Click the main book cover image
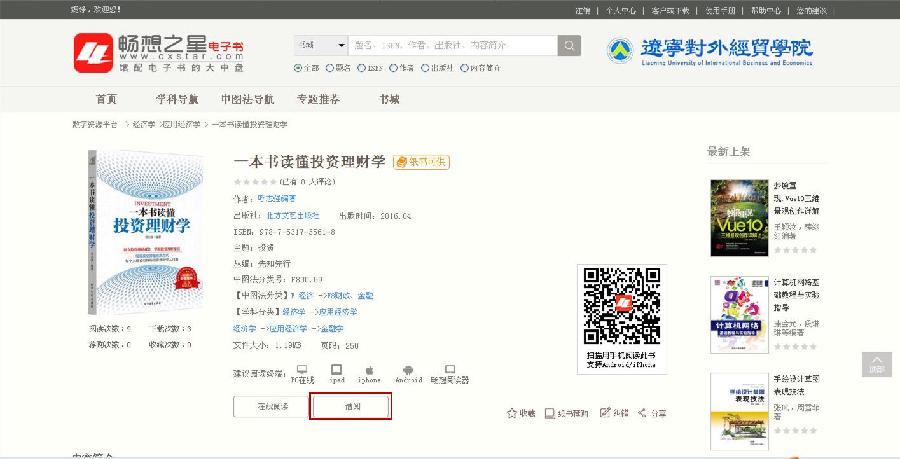The height and width of the screenshot is (459, 900). click(145, 232)
